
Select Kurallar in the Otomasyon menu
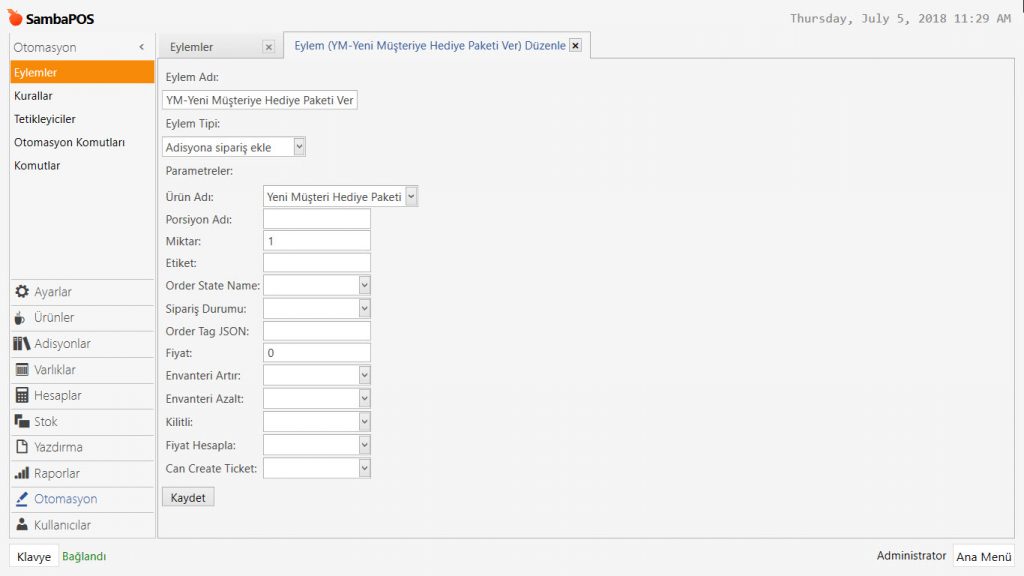[x=34, y=96]
